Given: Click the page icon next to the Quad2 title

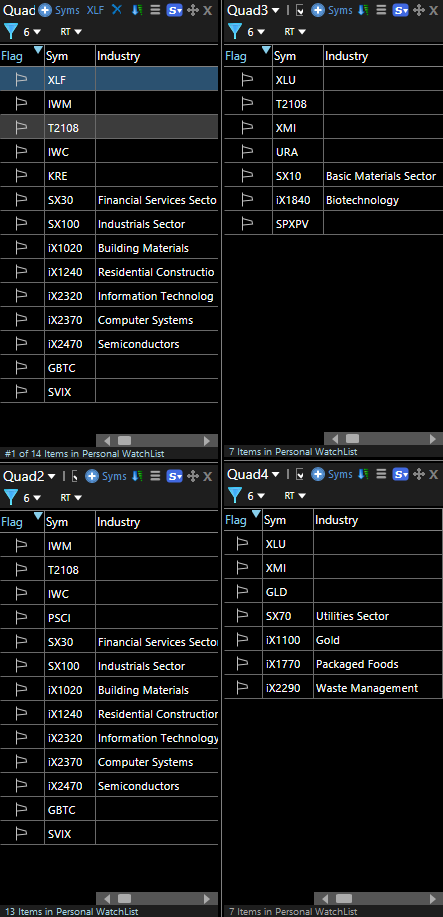Looking at the screenshot, I should tap(74, 476).
